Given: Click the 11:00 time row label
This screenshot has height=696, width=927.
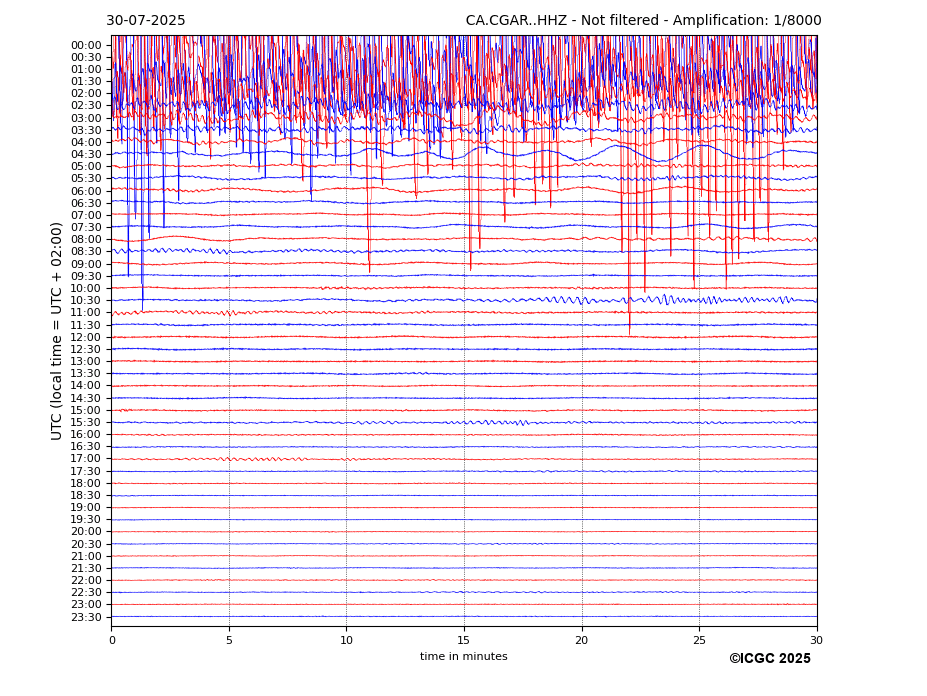Looking at the screenshot, I should tap(86, 313).
